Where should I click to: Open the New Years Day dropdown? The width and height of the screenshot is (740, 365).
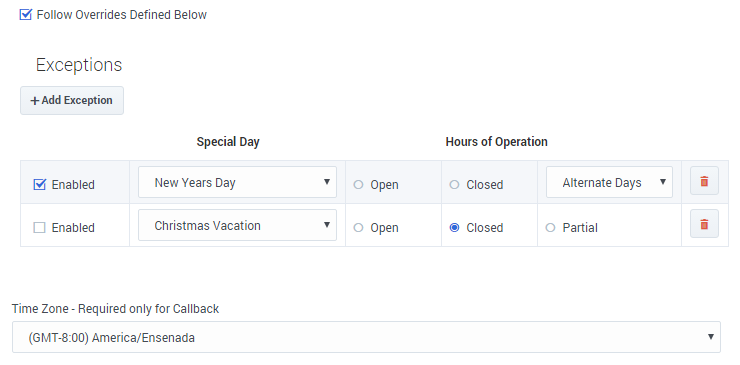coord(237,182)
